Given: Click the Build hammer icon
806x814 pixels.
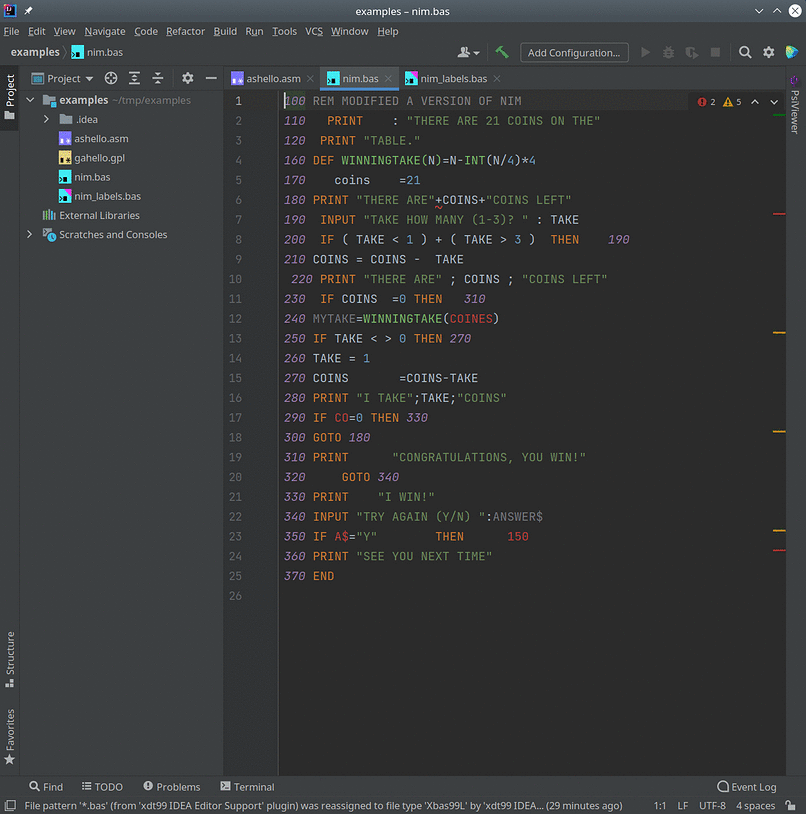Looking at the screenshot, I should 501,52.
